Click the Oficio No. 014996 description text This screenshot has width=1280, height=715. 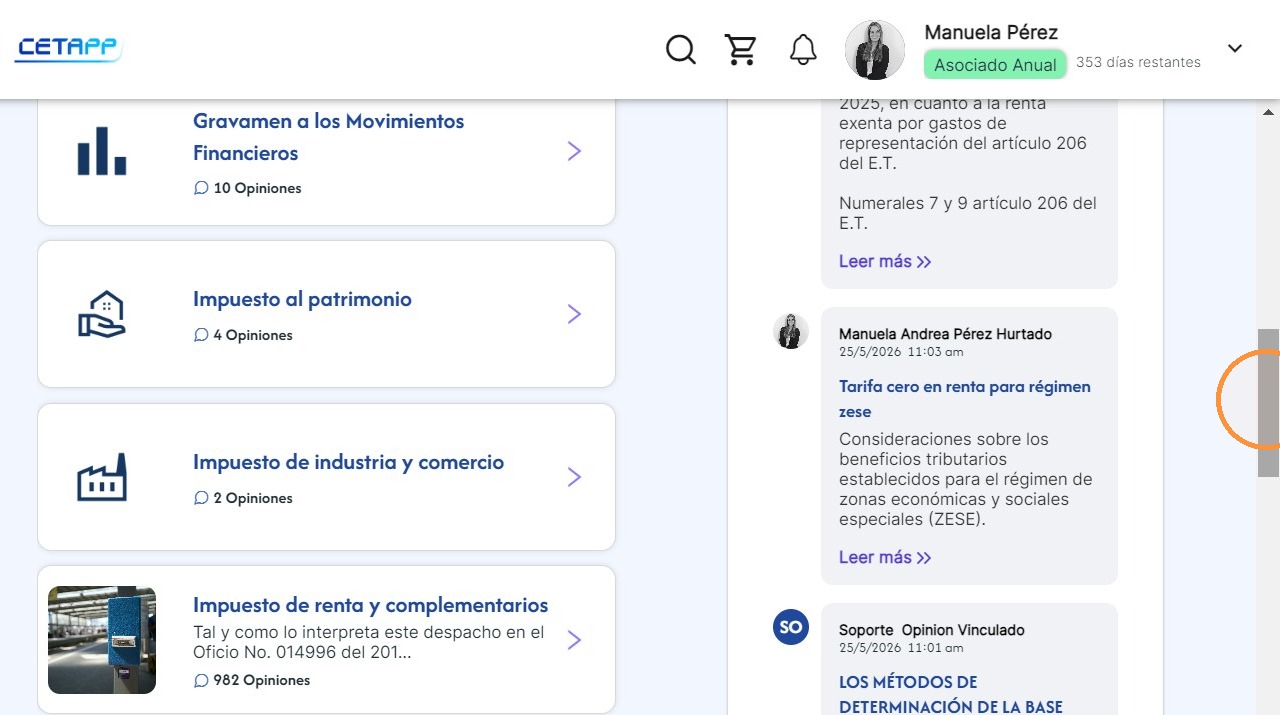pyautogui.click(x=369, y=642)
